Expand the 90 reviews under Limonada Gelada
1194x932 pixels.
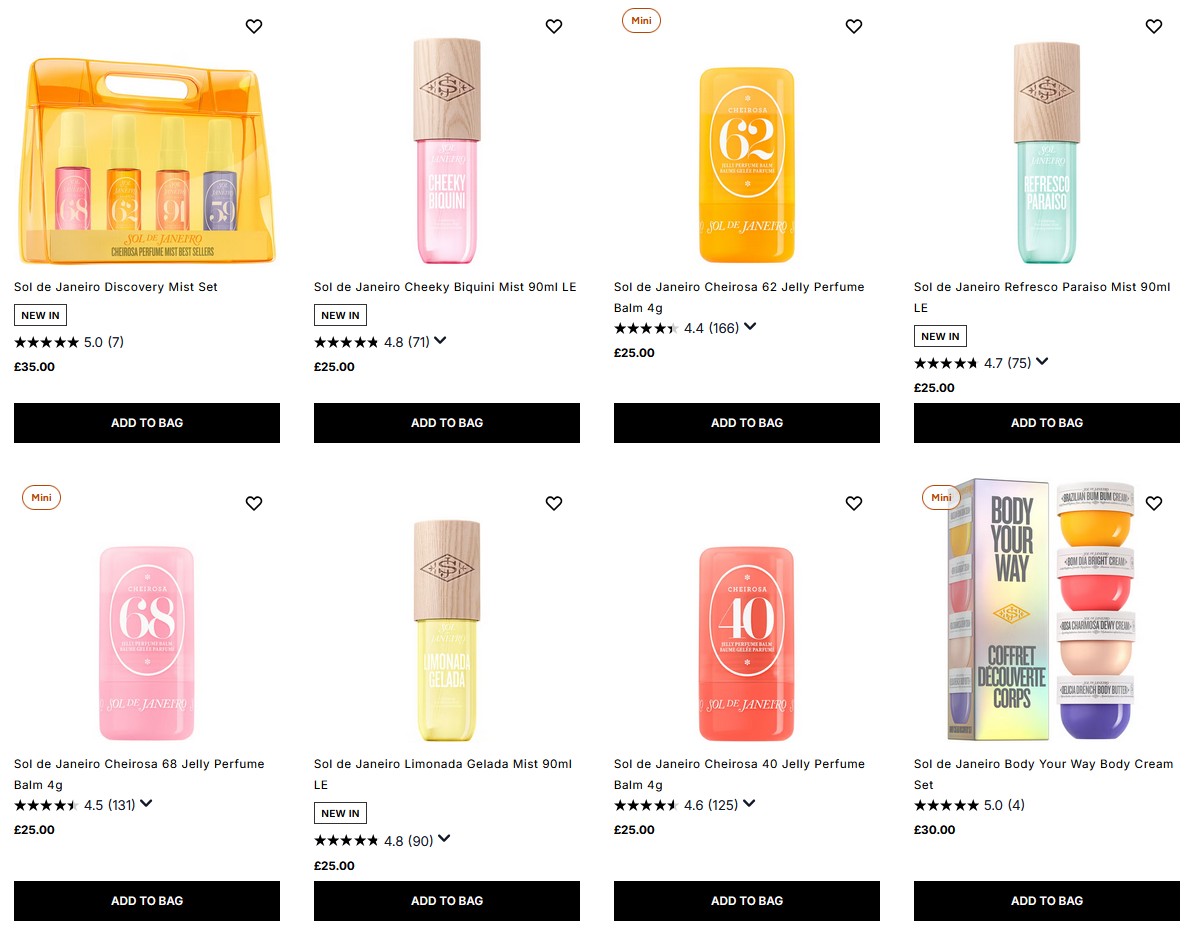click(x=445, y=840)
